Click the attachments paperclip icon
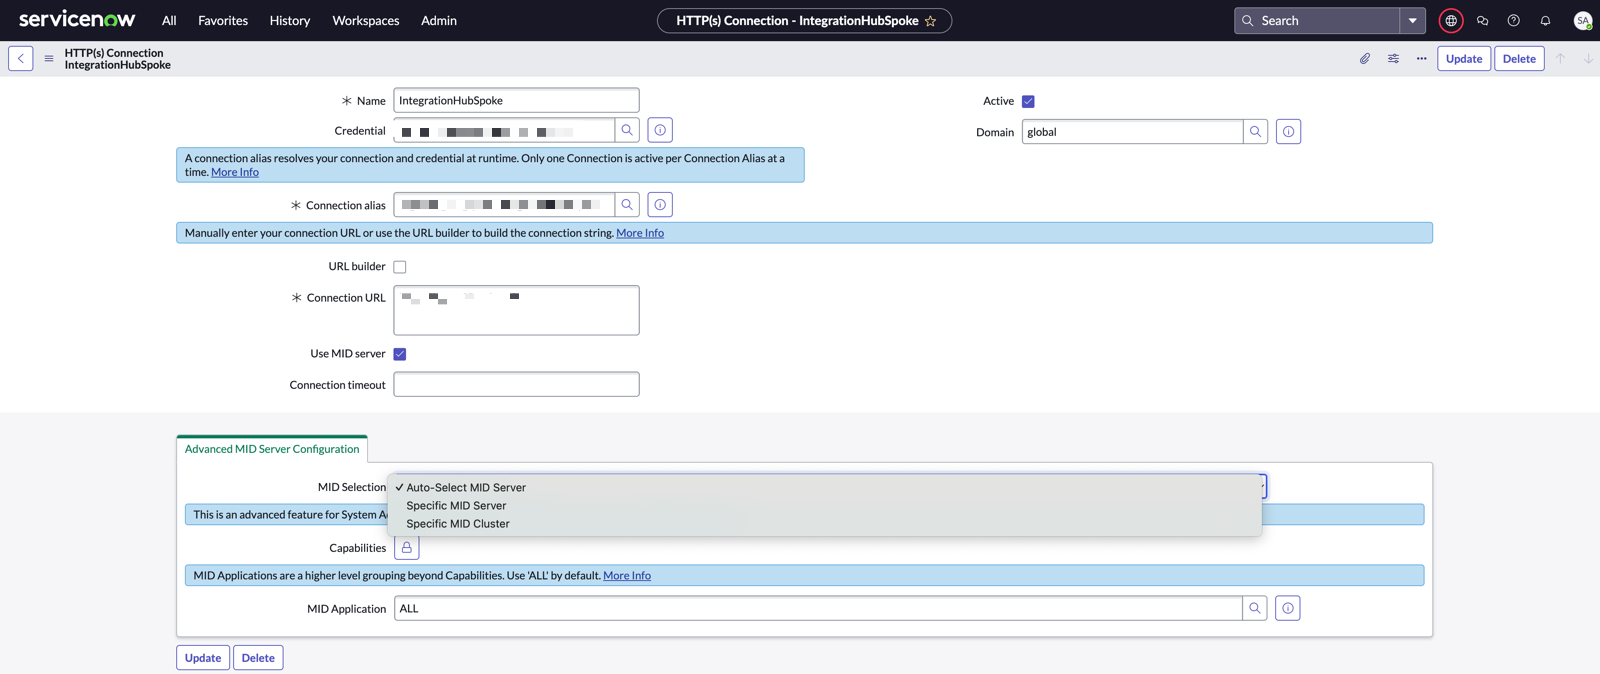 (1365, 59)
